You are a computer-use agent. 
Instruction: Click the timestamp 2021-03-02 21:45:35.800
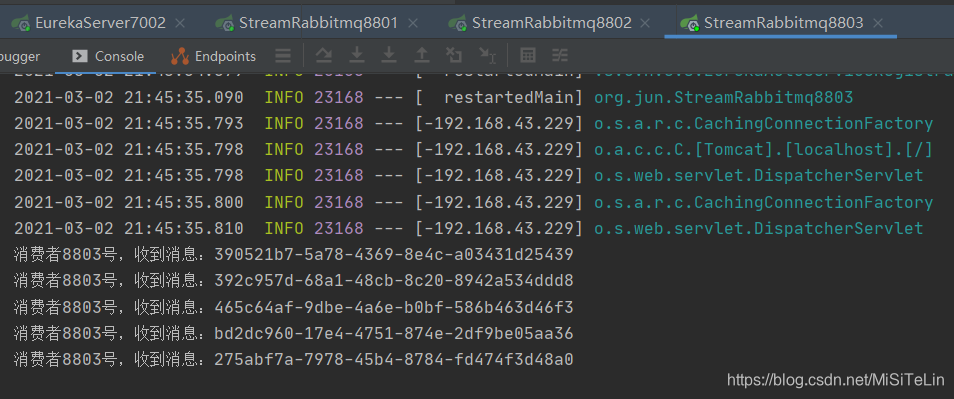pyautogui.click(x=129, y=203)
